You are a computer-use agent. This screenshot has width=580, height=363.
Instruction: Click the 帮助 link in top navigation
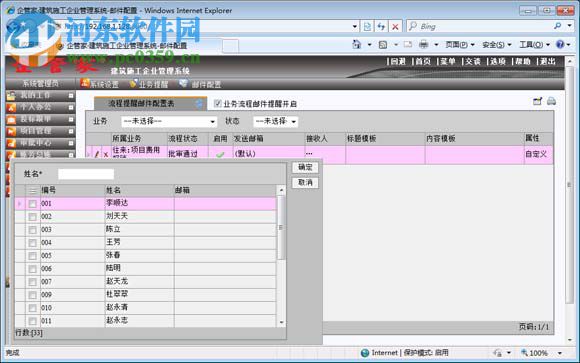[x=523, y=61]
